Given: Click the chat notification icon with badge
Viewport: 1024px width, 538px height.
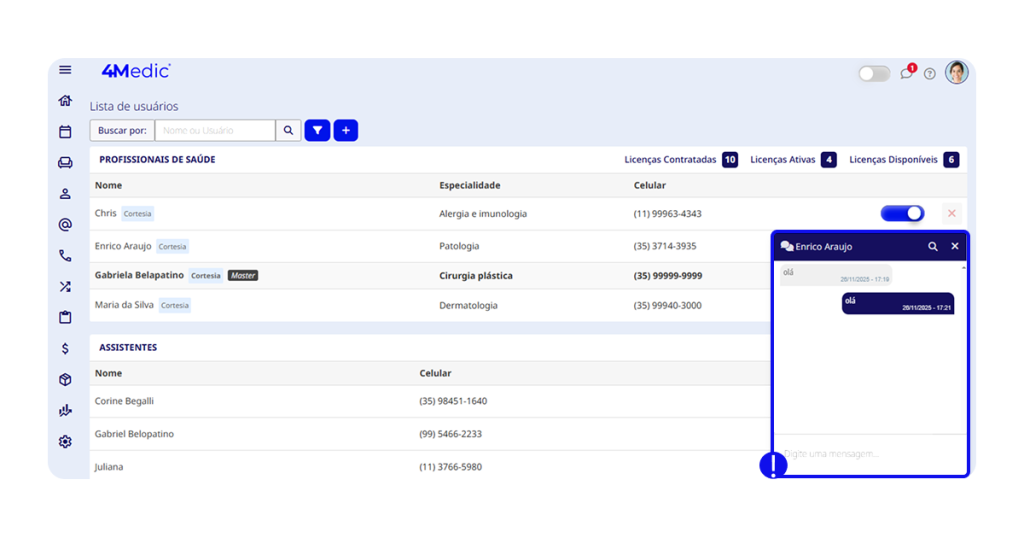Looking at the screenshot, I should 906,73.
